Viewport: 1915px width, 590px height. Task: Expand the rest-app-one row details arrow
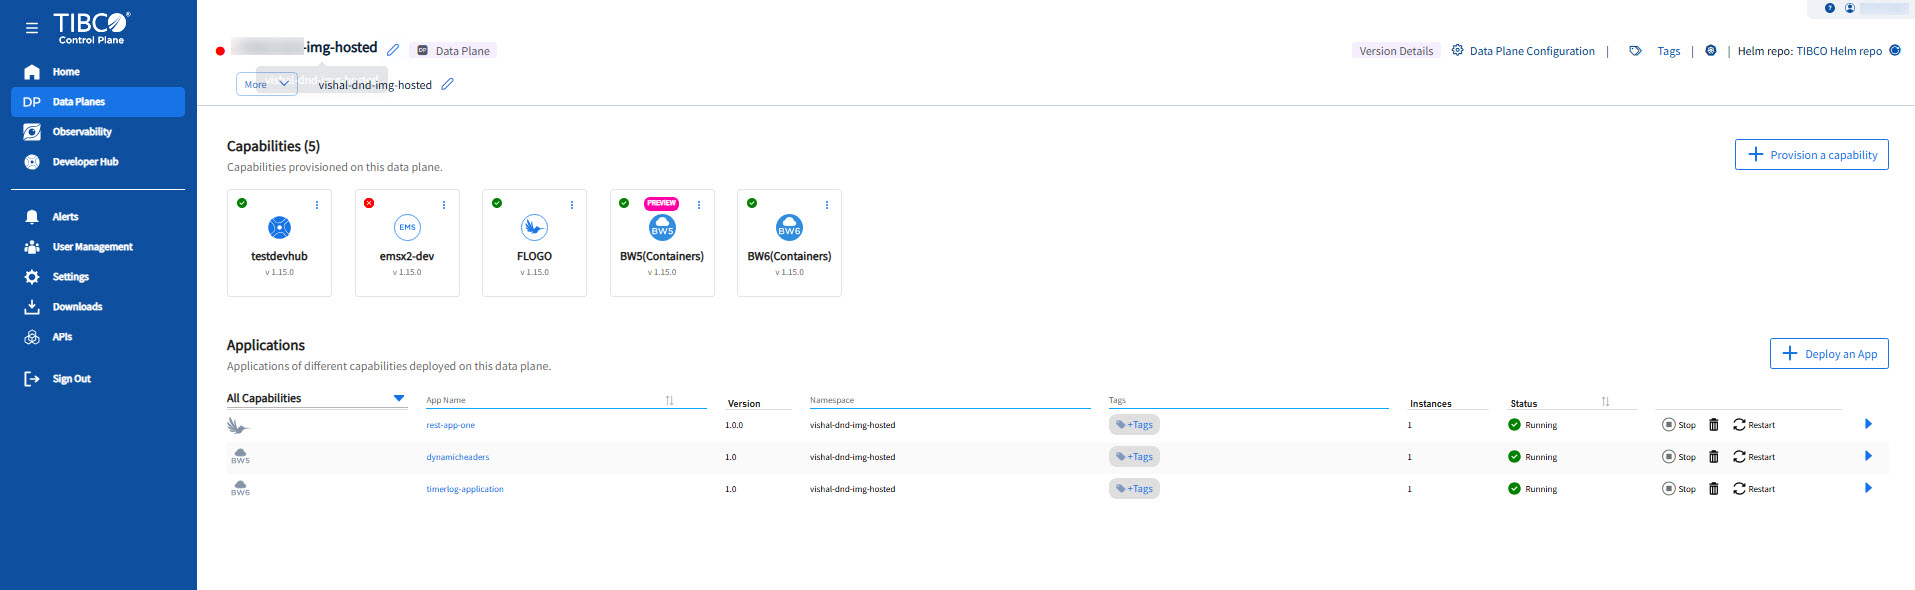click(1868, 424)
